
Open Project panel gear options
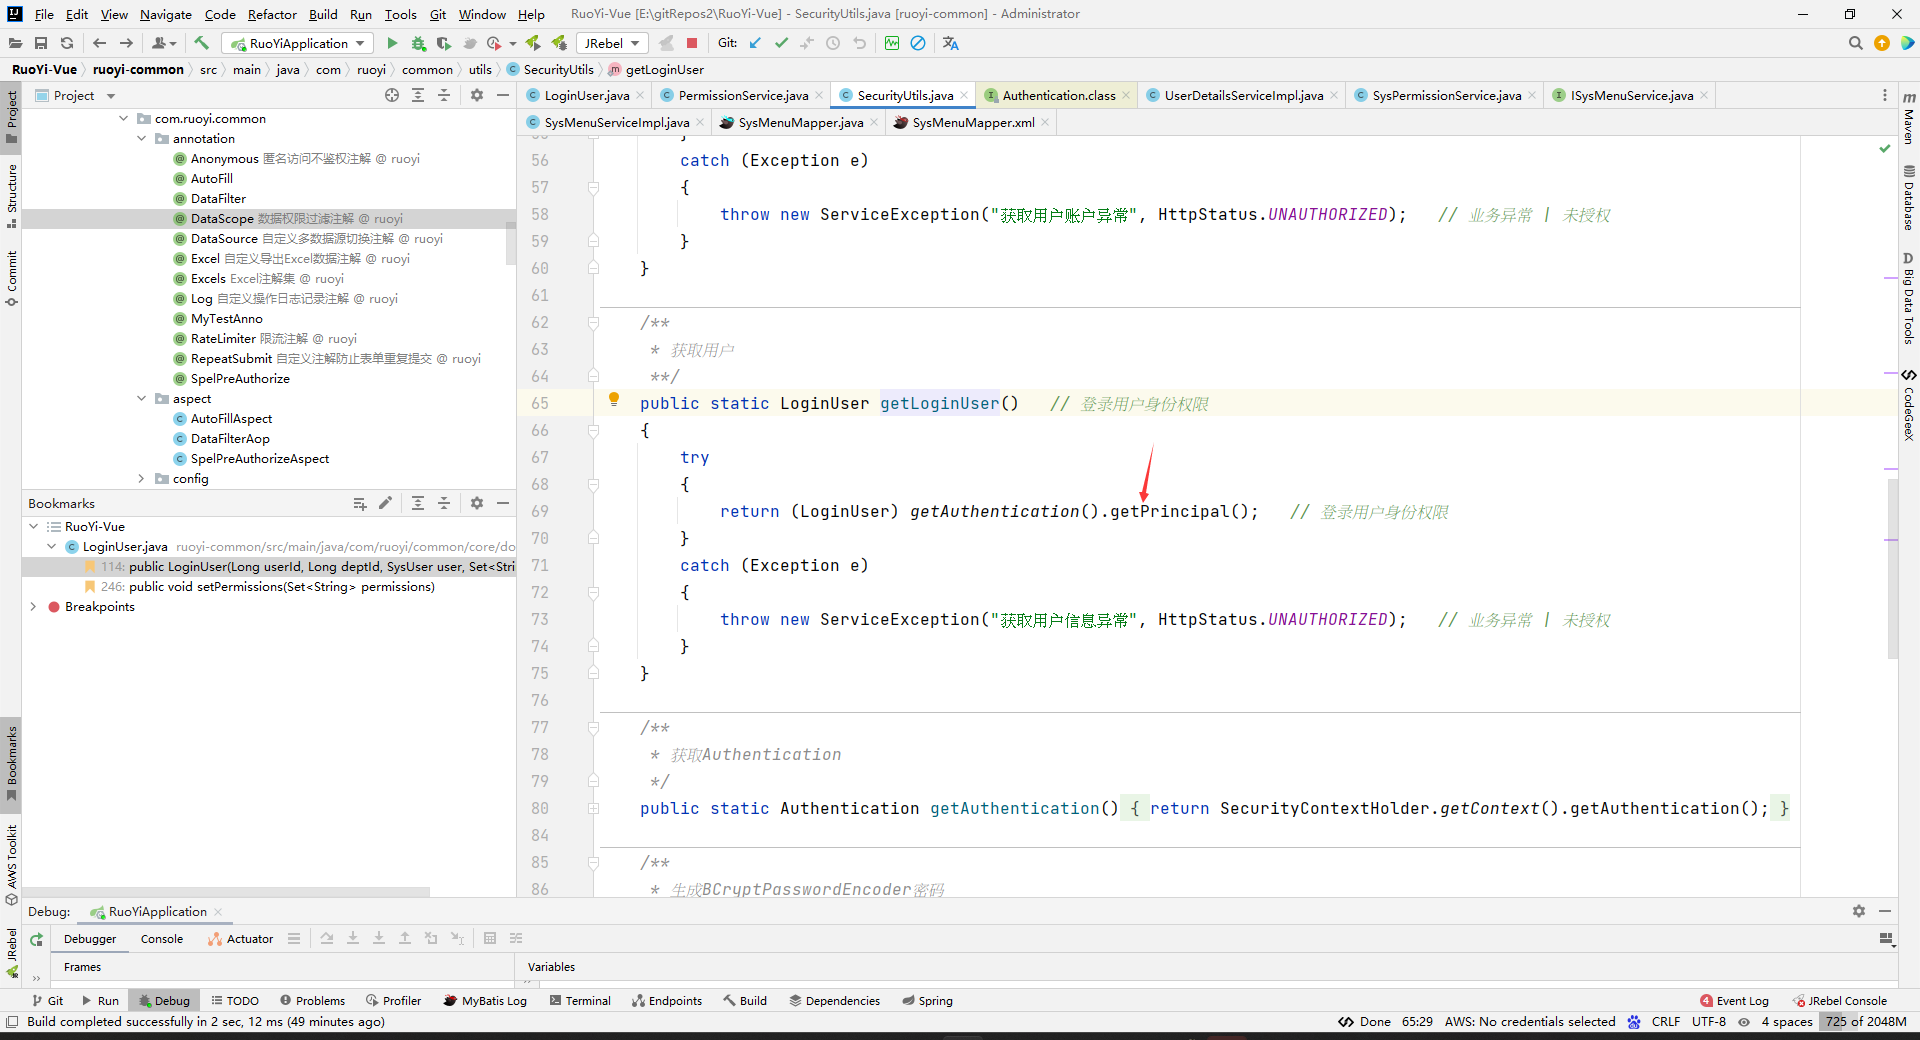[477, 95]
